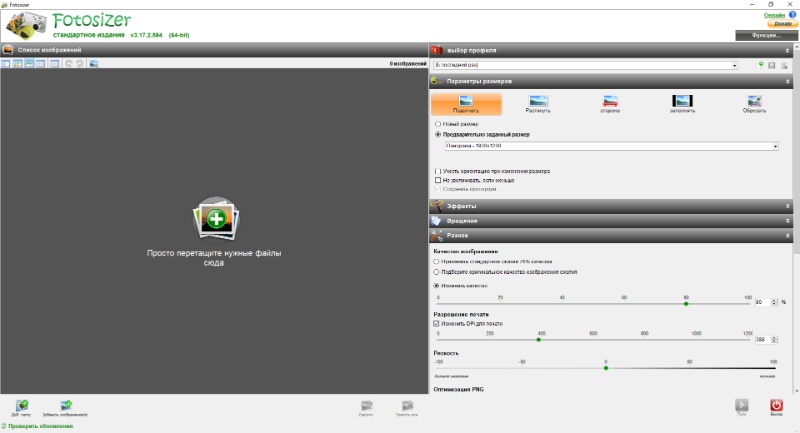Open the Функции menu button
This screenshot has height=433, width=800.
click(766, 35)
